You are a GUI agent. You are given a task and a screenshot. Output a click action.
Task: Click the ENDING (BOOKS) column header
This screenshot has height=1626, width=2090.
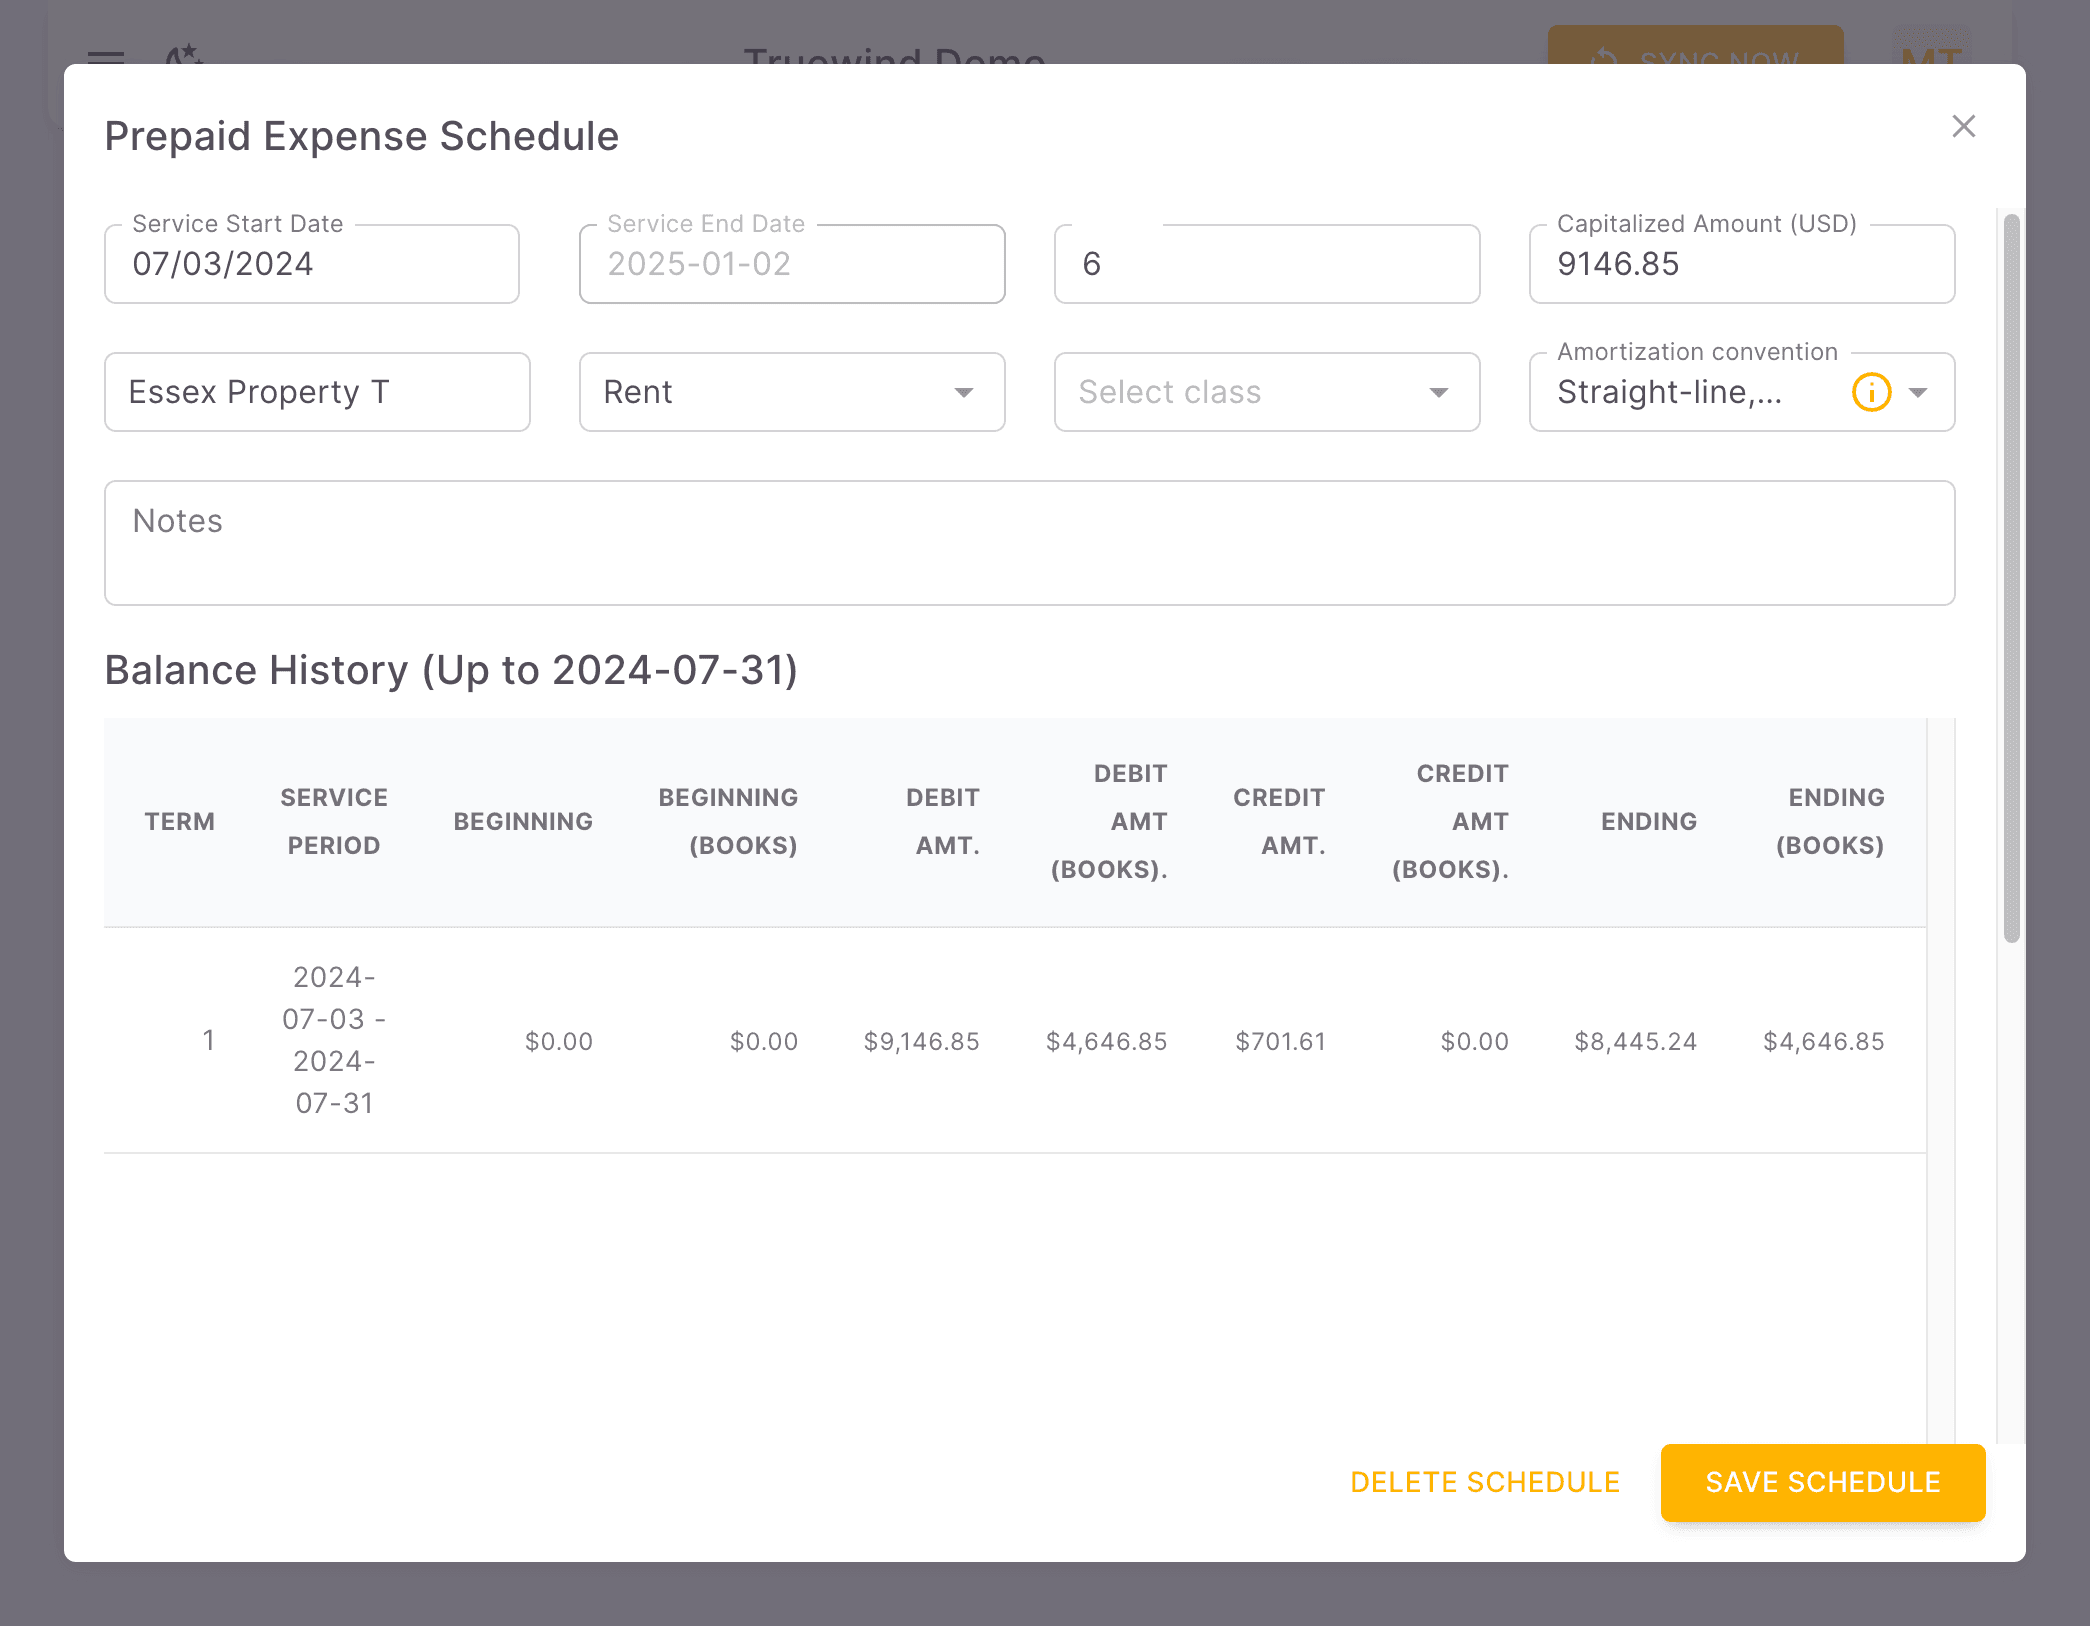pyautogui.click(x=1834, y=821)
